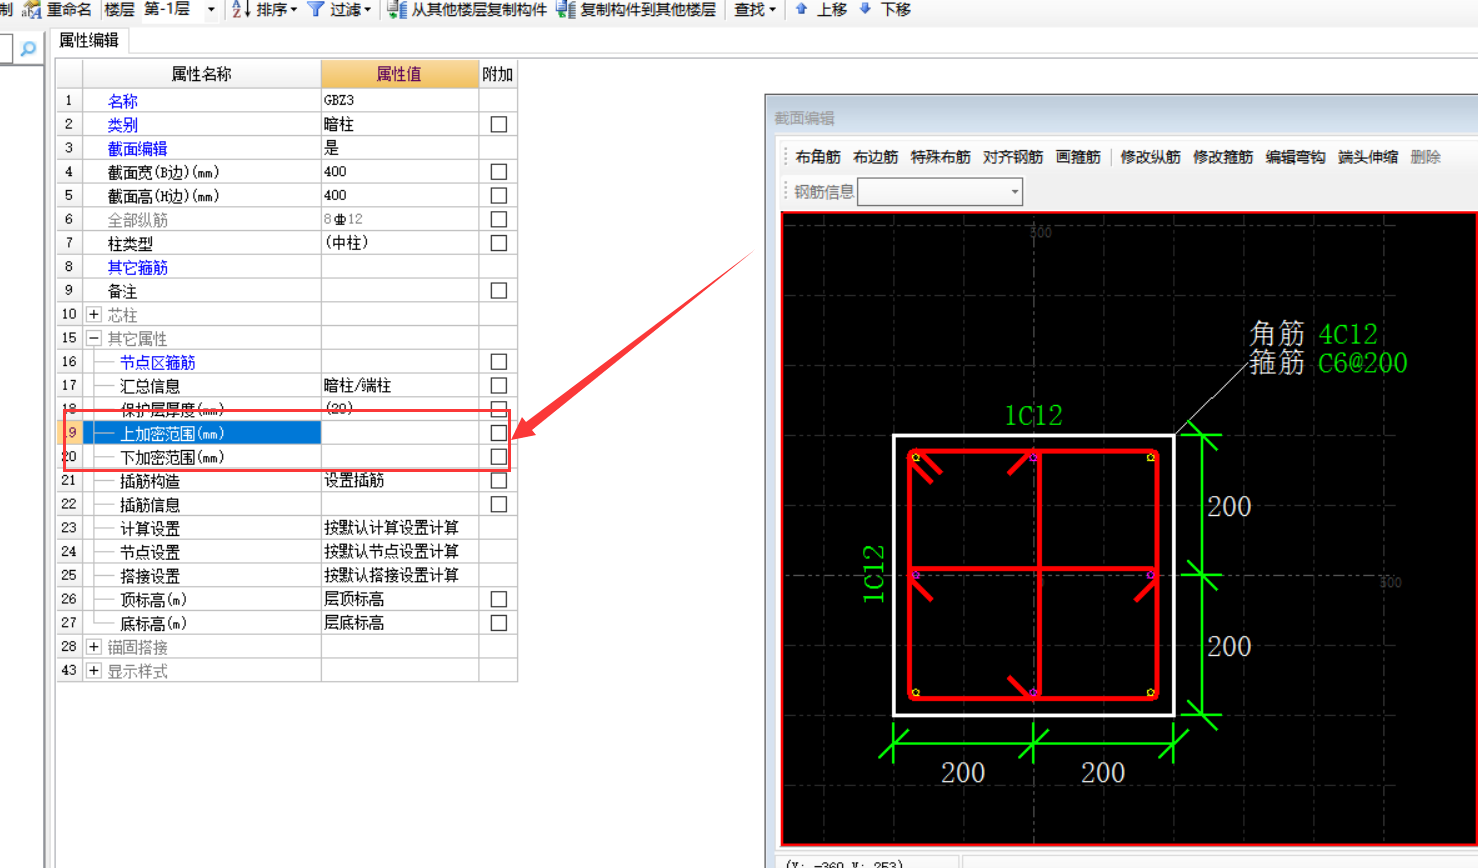
Task: Click the funnel filter icon
Action: tap(316, 10)
